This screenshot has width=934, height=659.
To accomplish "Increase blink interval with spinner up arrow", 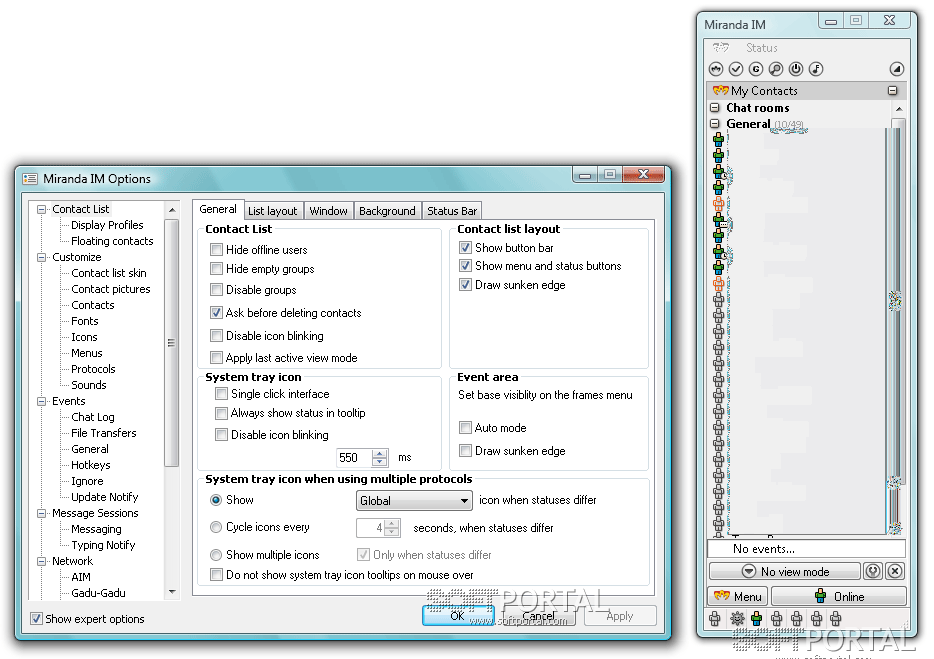I will pyautogui.click(x=379, y=453).
